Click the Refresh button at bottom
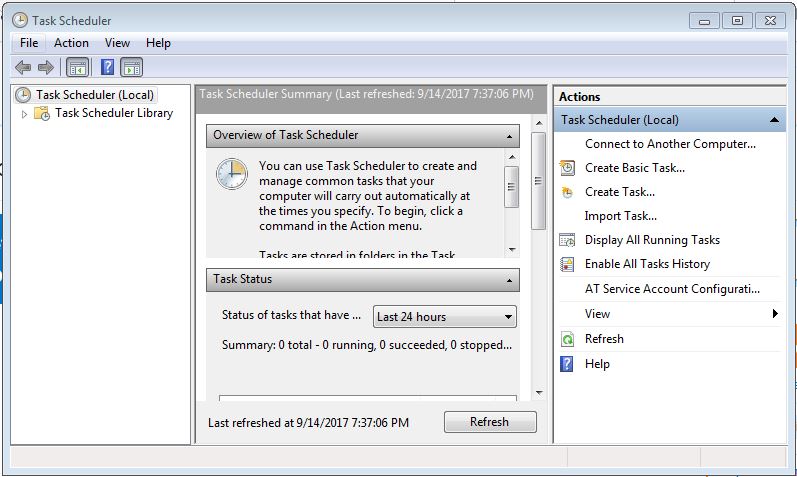Screen dimensions: 797x477 pos(490,422)
